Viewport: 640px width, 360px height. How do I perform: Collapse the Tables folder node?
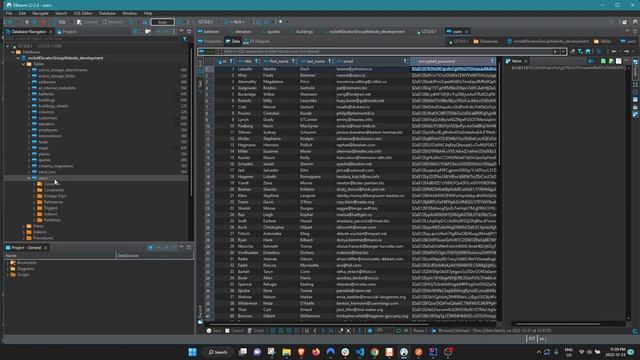coord(23,64)
